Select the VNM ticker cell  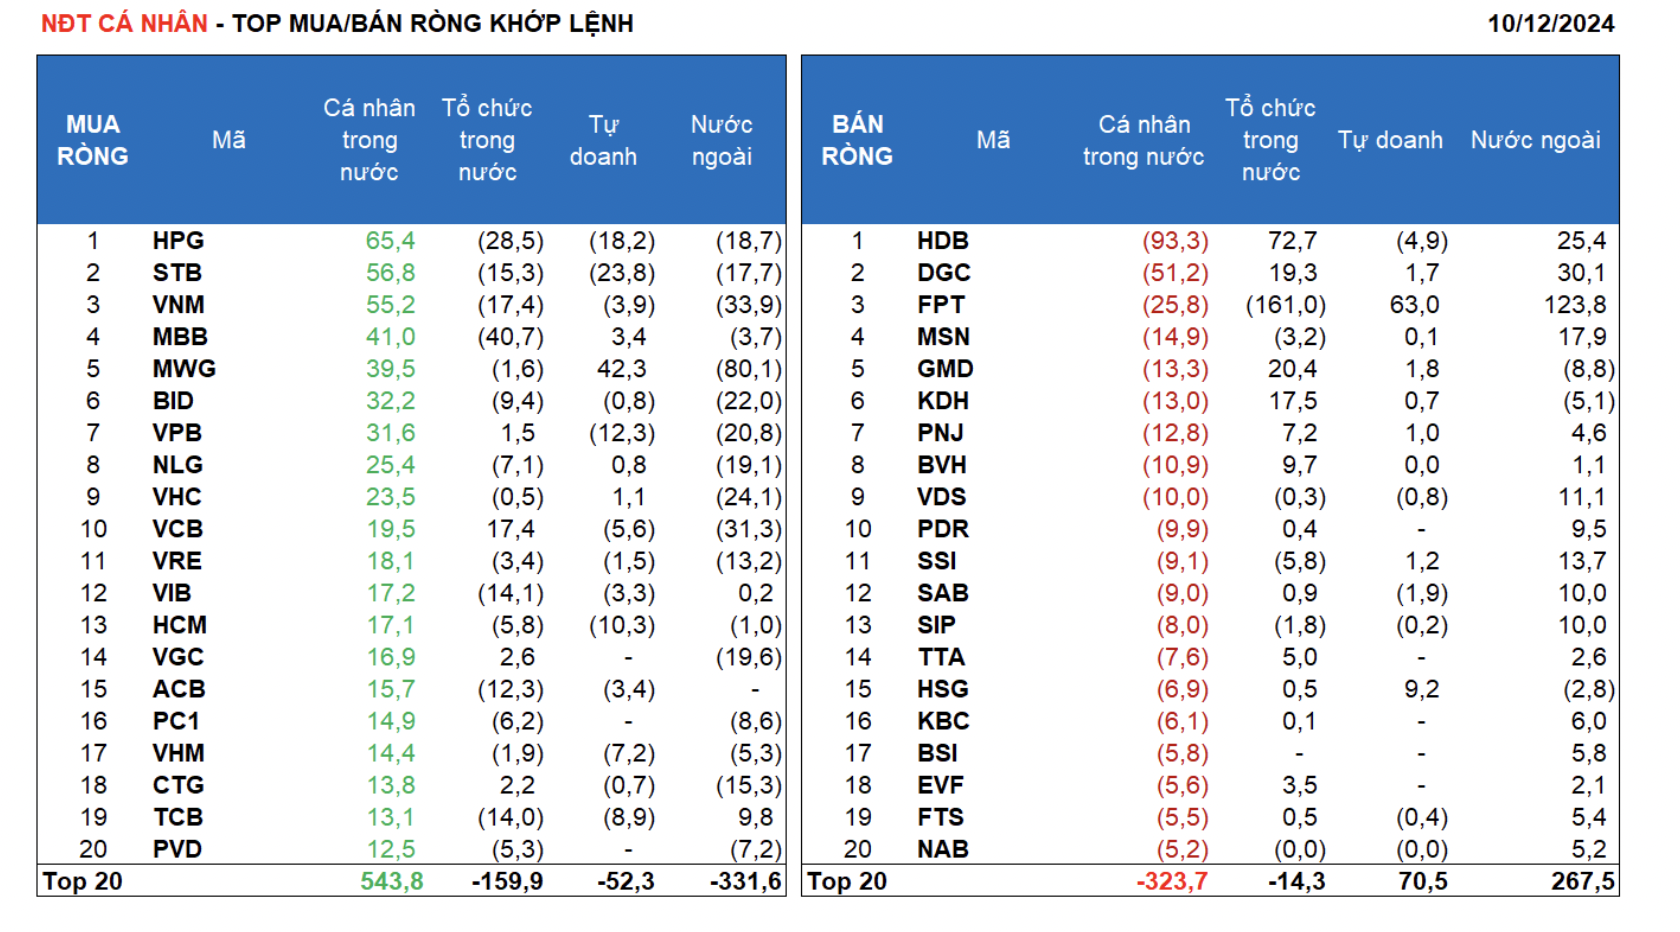(178, 305)
